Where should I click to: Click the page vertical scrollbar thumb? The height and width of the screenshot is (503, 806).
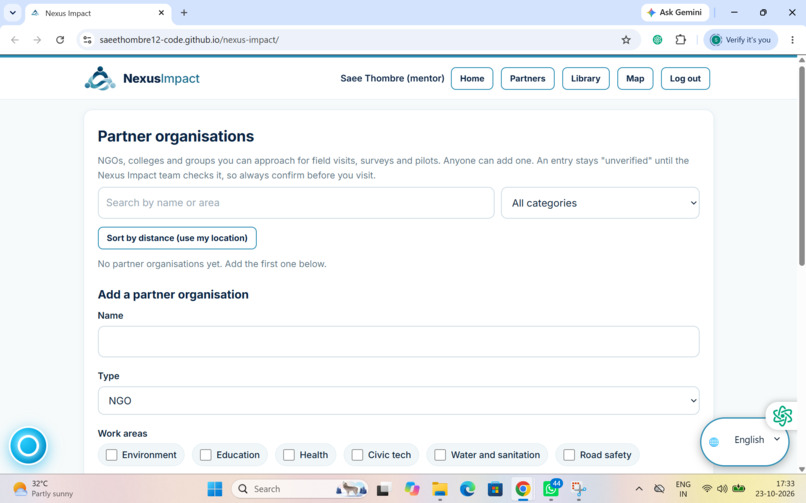click(x=801, y=165)
